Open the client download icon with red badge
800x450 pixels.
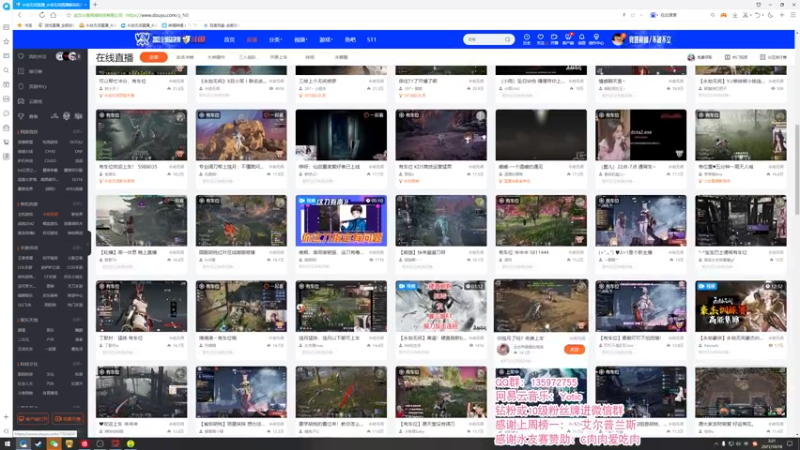(x=568, y=39)
